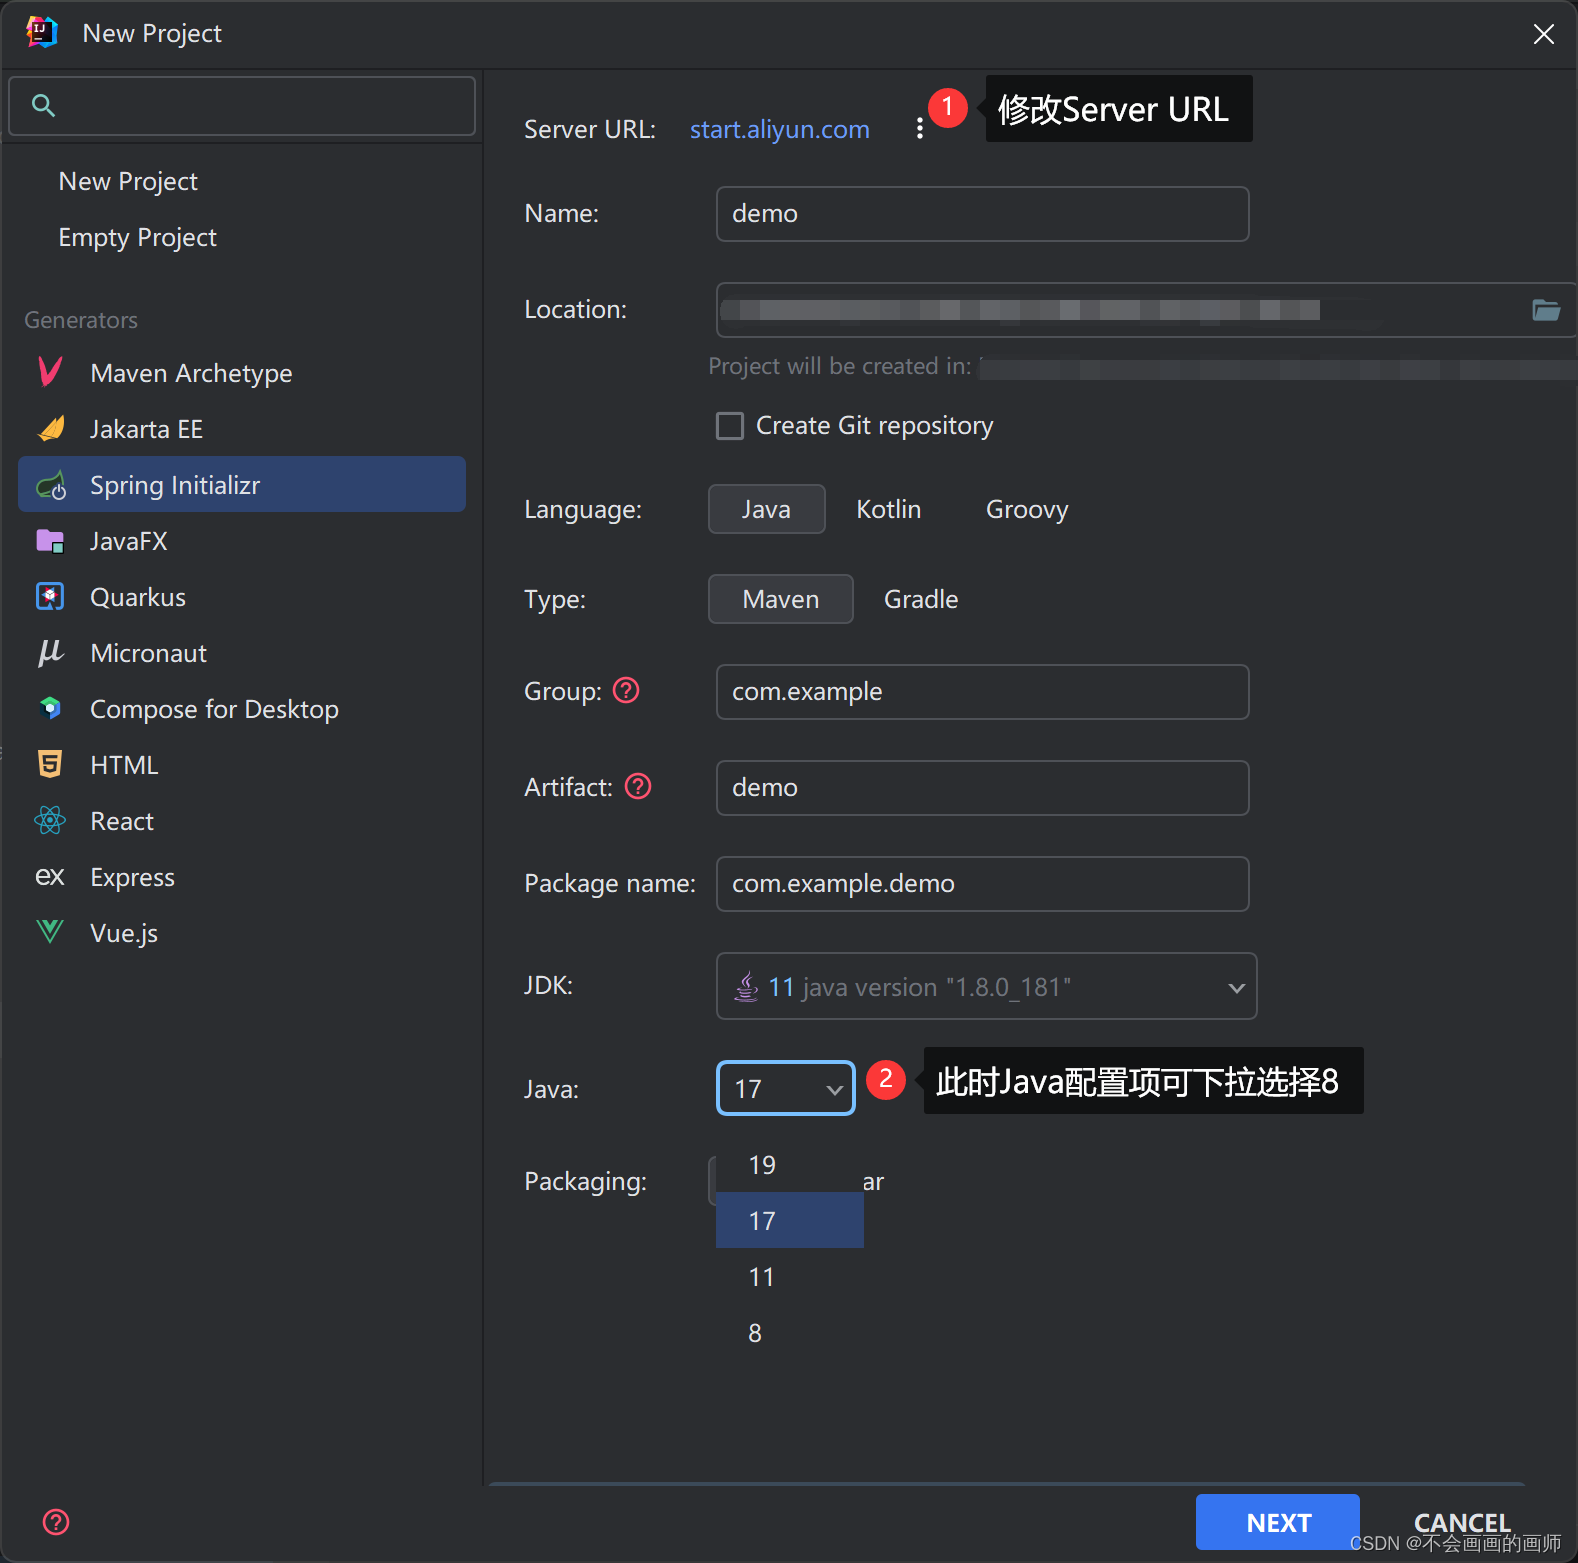This screenshot has height=1563, width=1578.
Task: Click the Express ex icon
Action: [x=50, y=877]
